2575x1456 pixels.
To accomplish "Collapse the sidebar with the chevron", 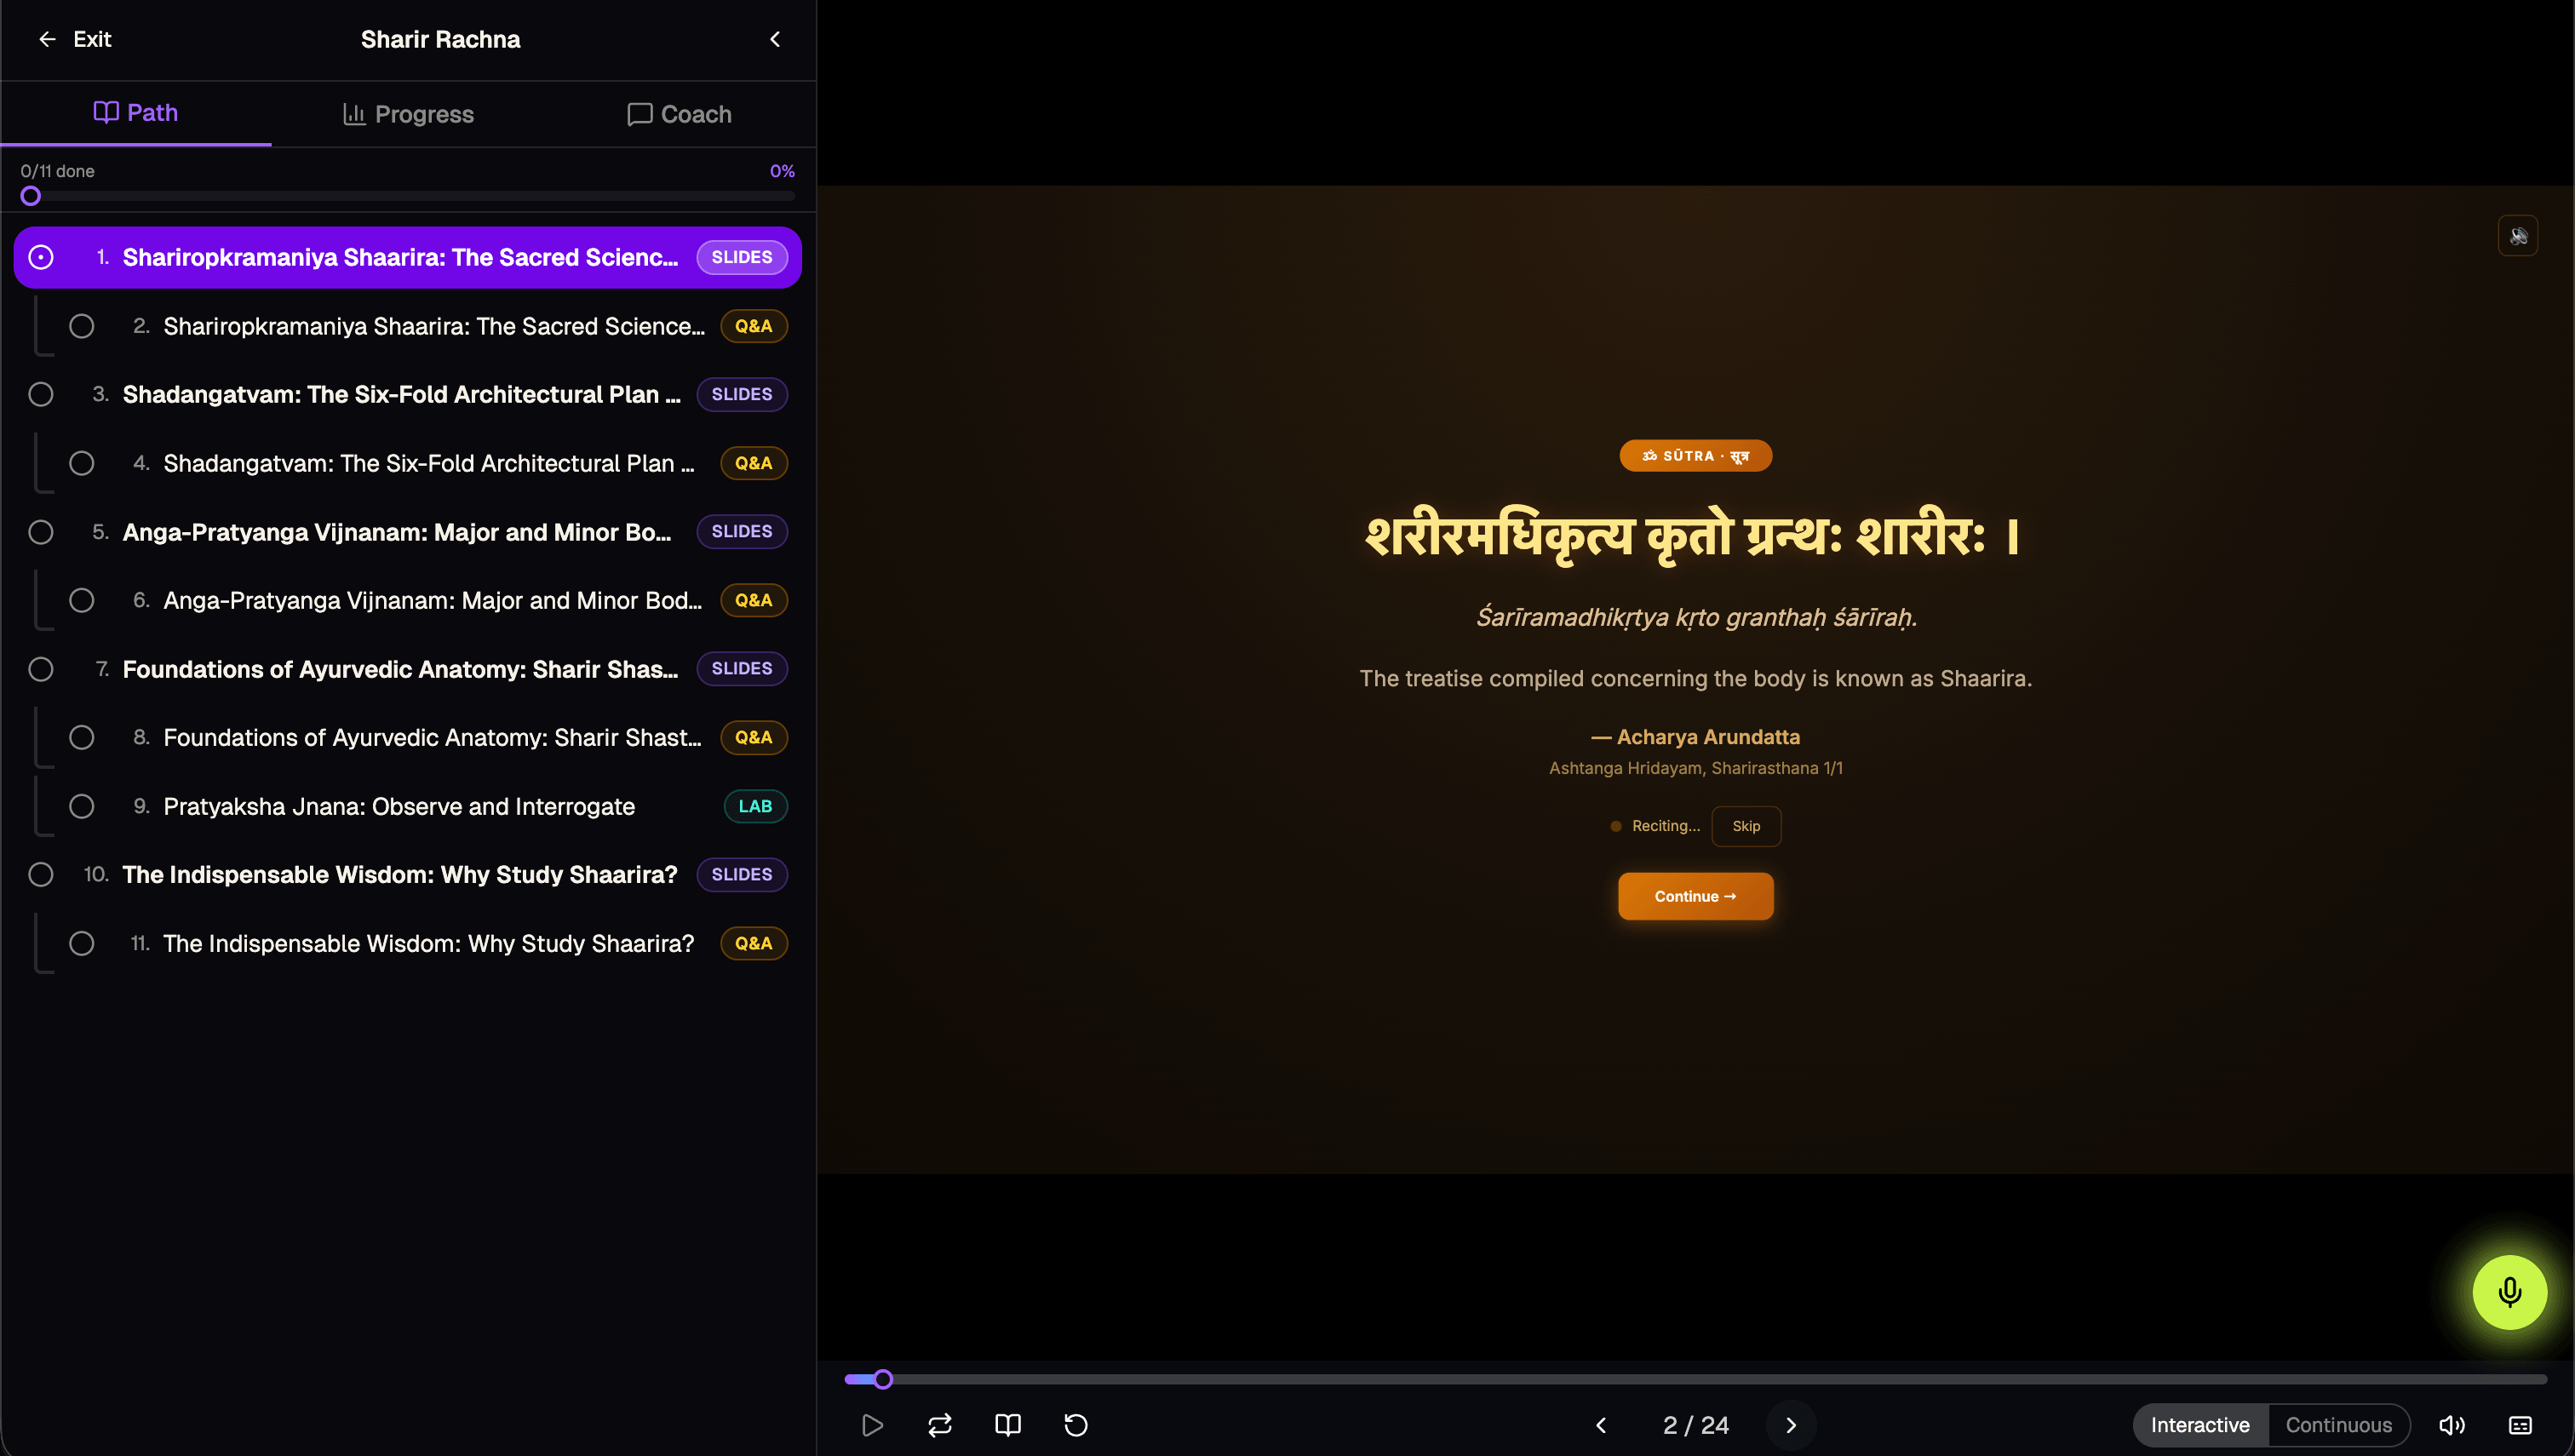I will (x=775, y=39).
